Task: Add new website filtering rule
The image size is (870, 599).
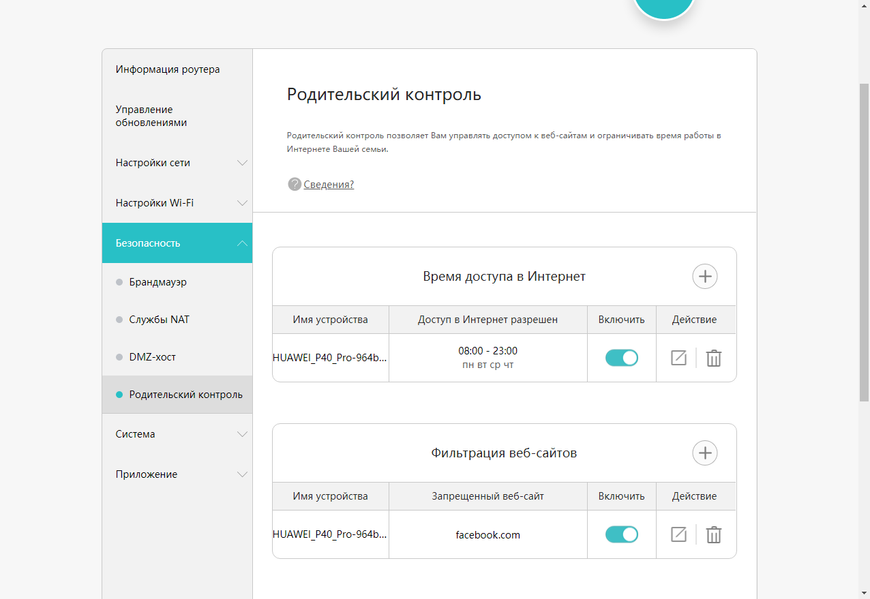Action: [x=705, y=453]
